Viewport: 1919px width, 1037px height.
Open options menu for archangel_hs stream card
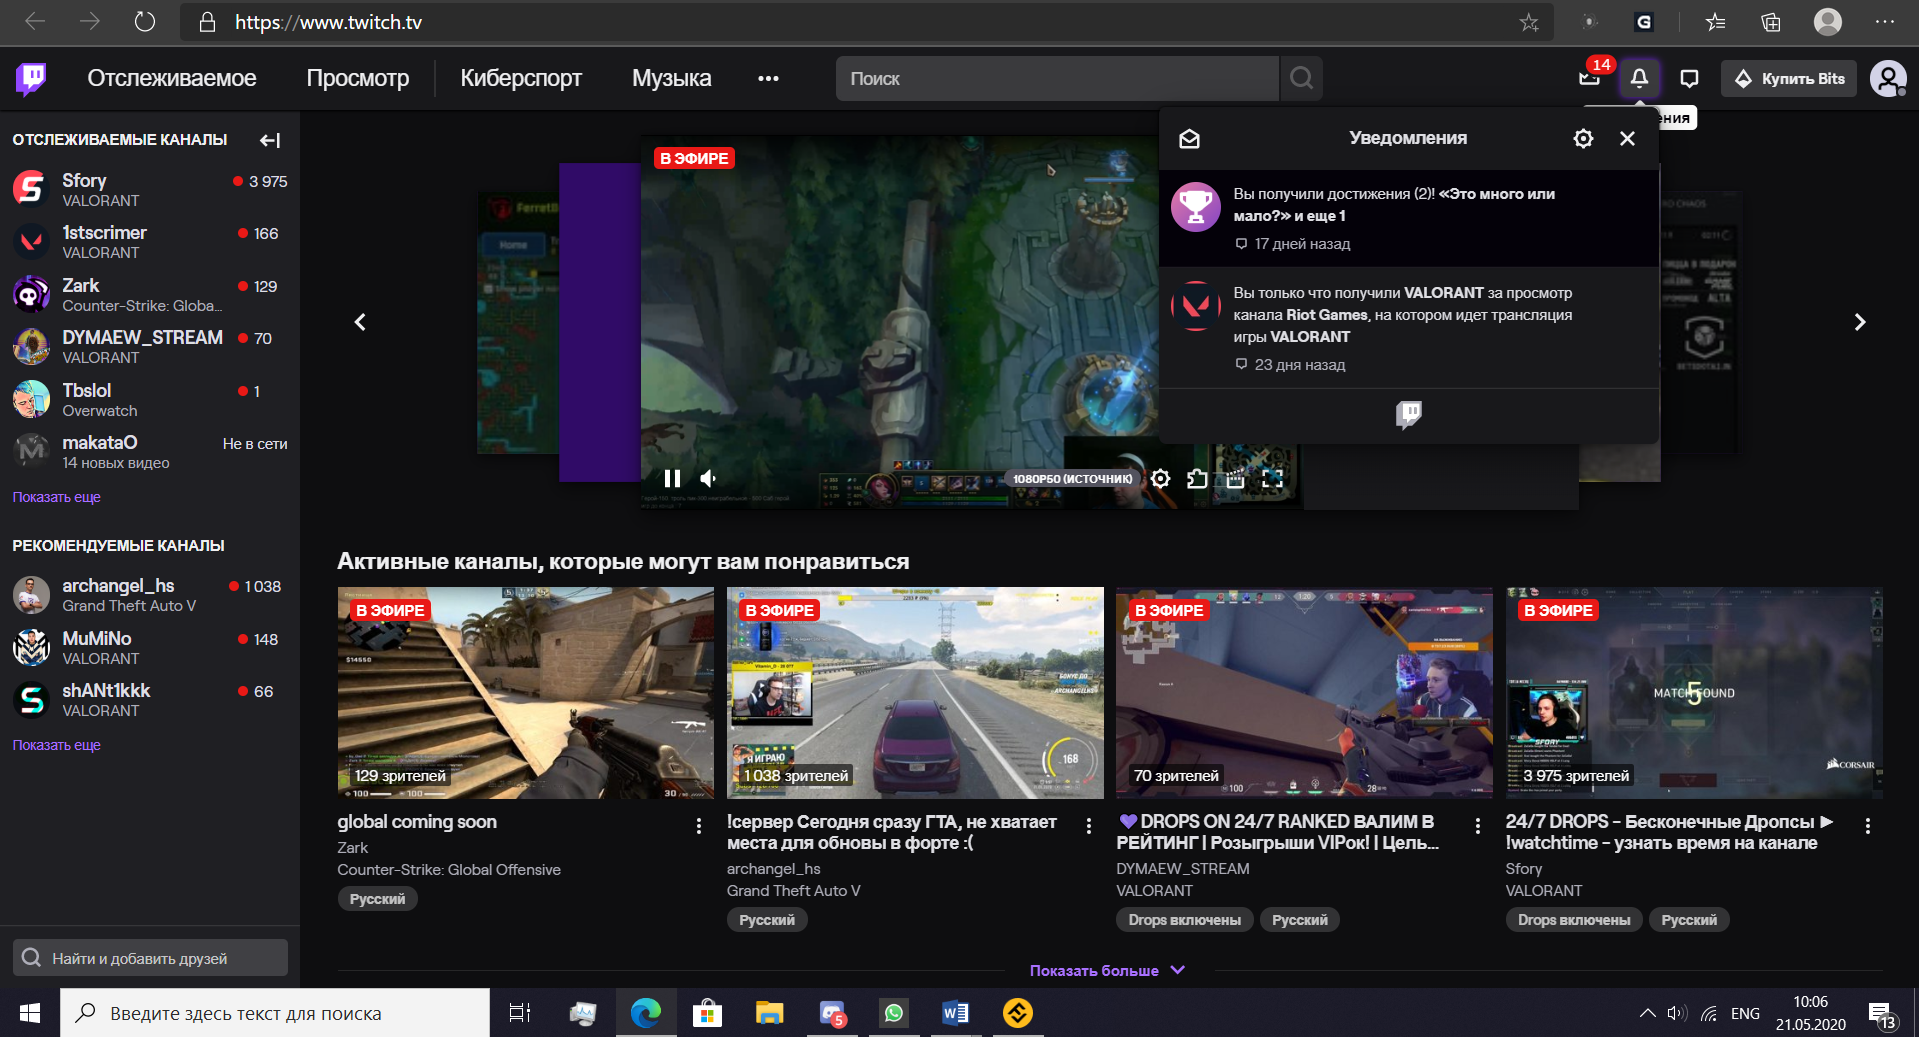point(1088,826)
